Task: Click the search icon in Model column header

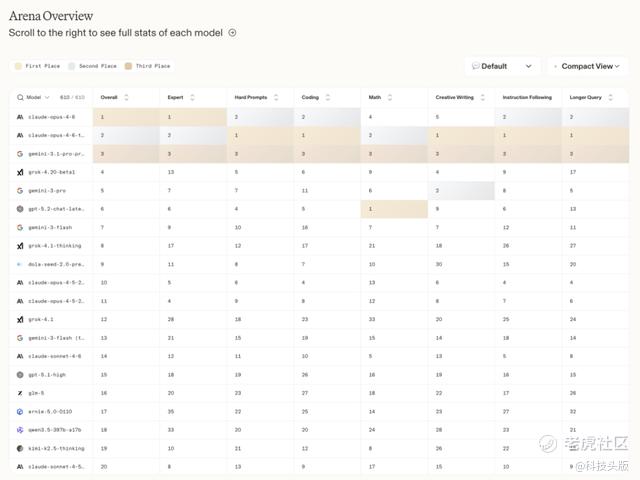Action: click(20, 98)
